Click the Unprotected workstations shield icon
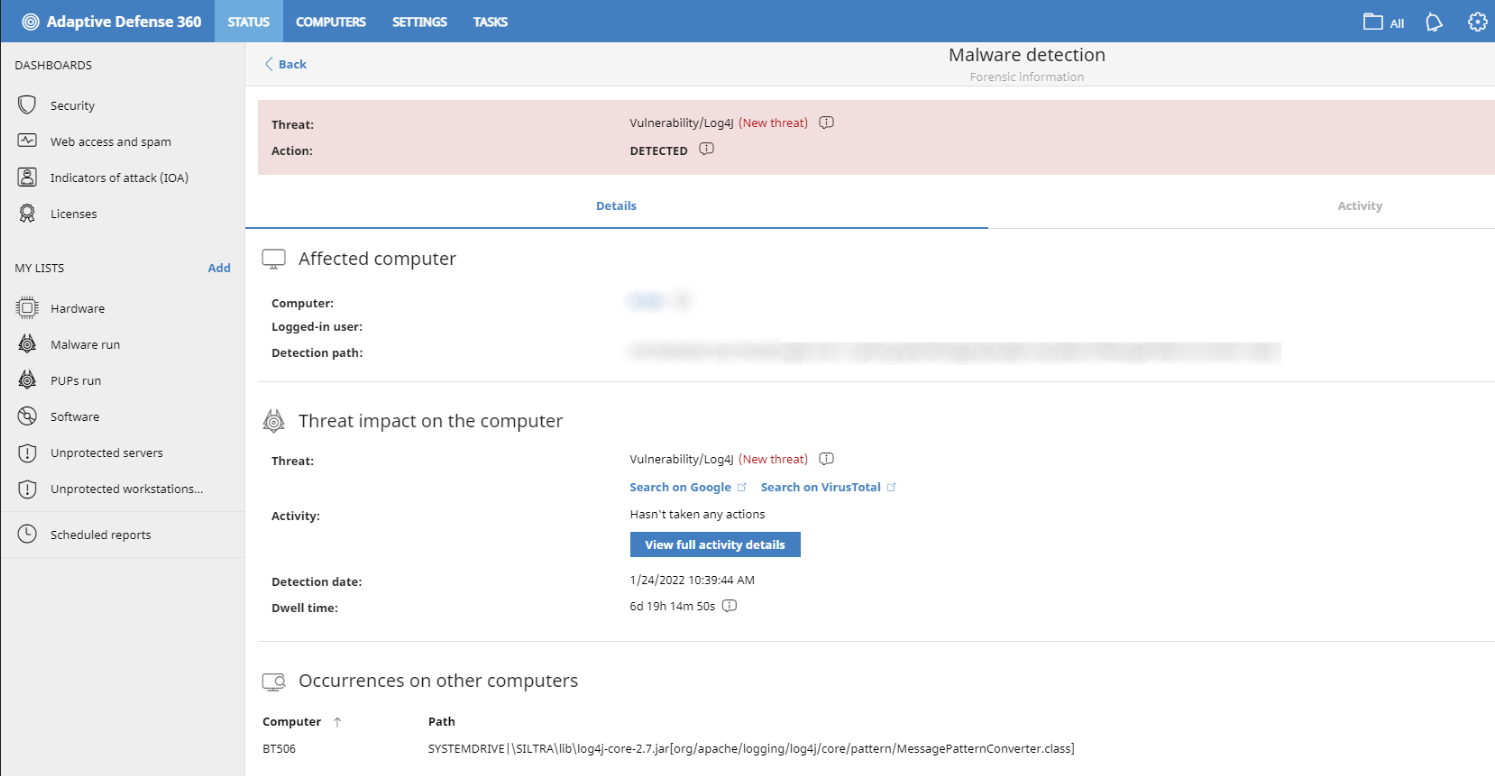 [28, 489]
